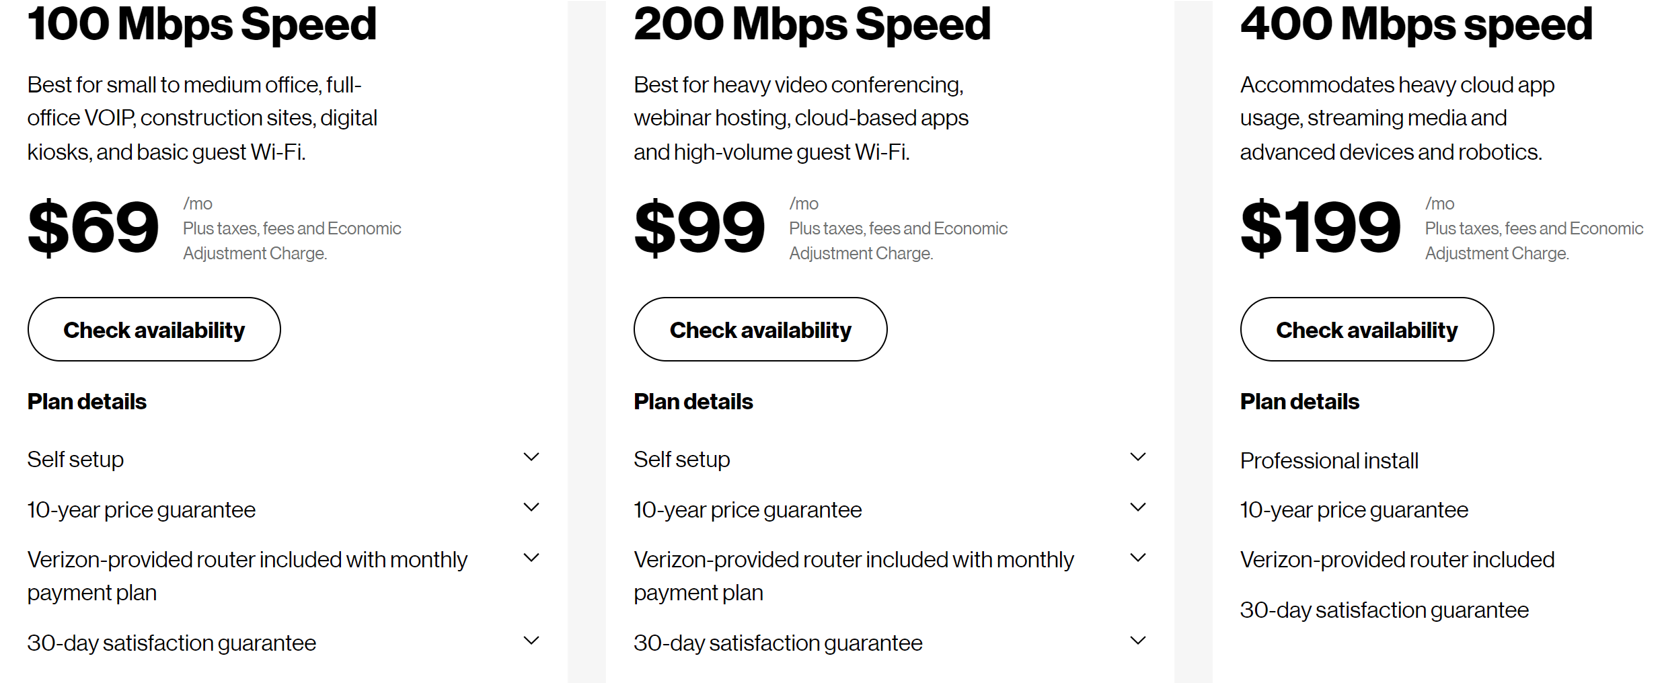Click the 400 Mbps speed heading

[1416, 25]
